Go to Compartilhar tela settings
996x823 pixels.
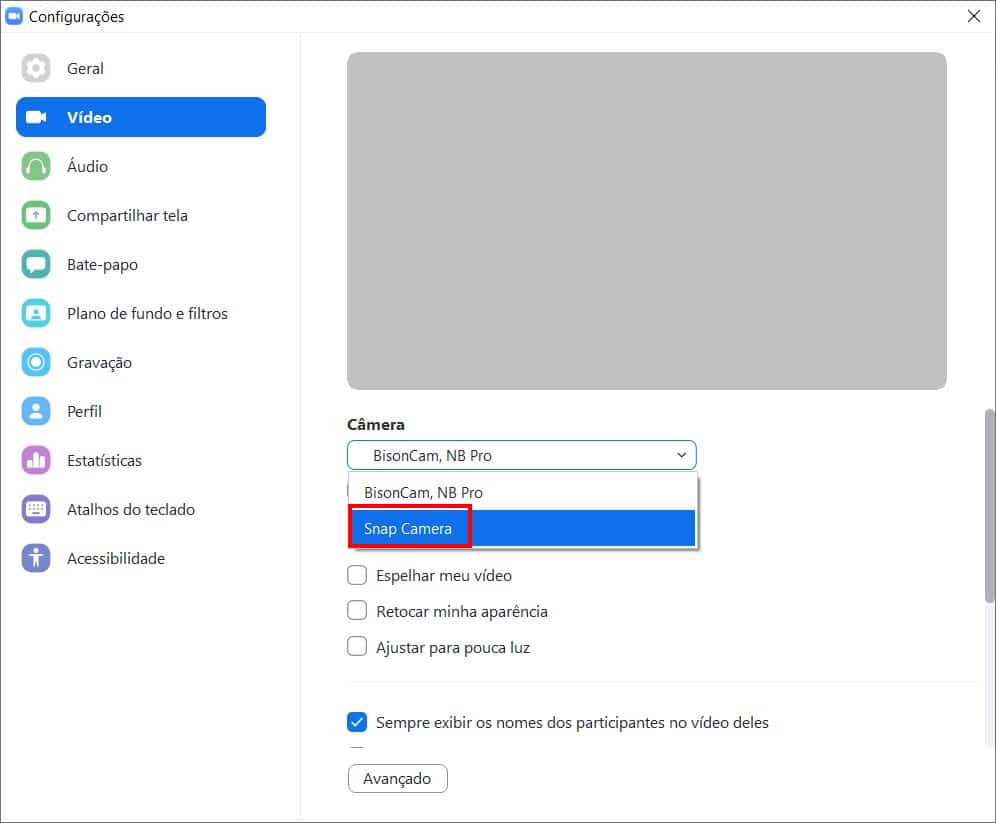coord(127,216)
